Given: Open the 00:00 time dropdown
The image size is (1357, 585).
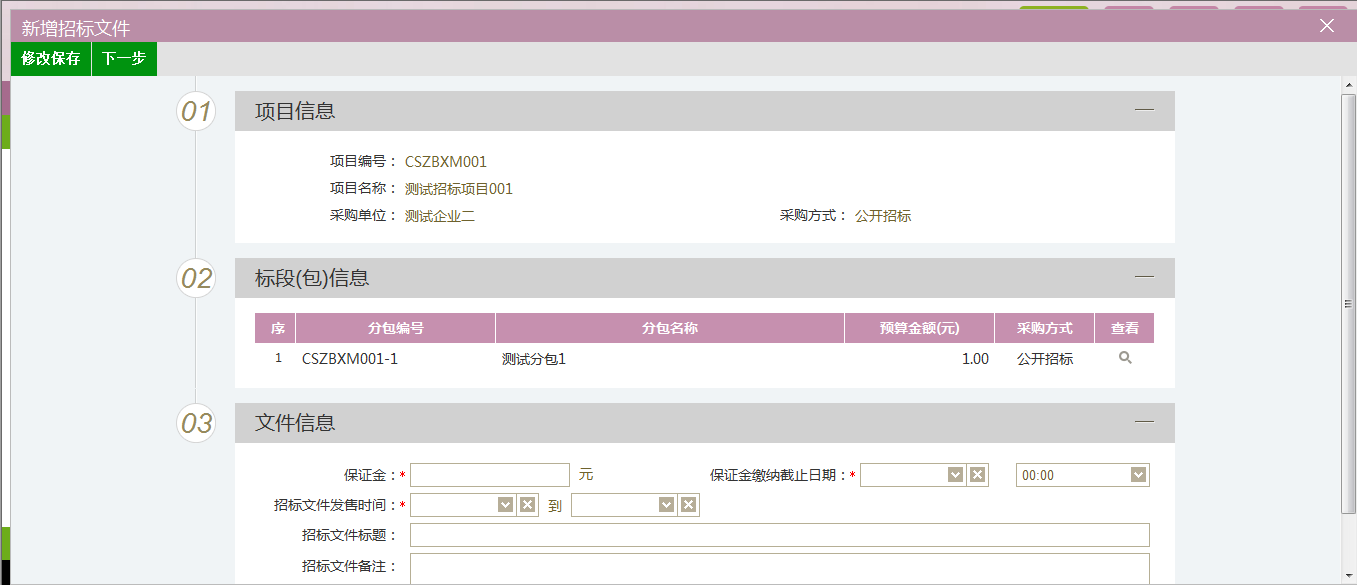Looking at the screenshot, I should point(1138,475).
